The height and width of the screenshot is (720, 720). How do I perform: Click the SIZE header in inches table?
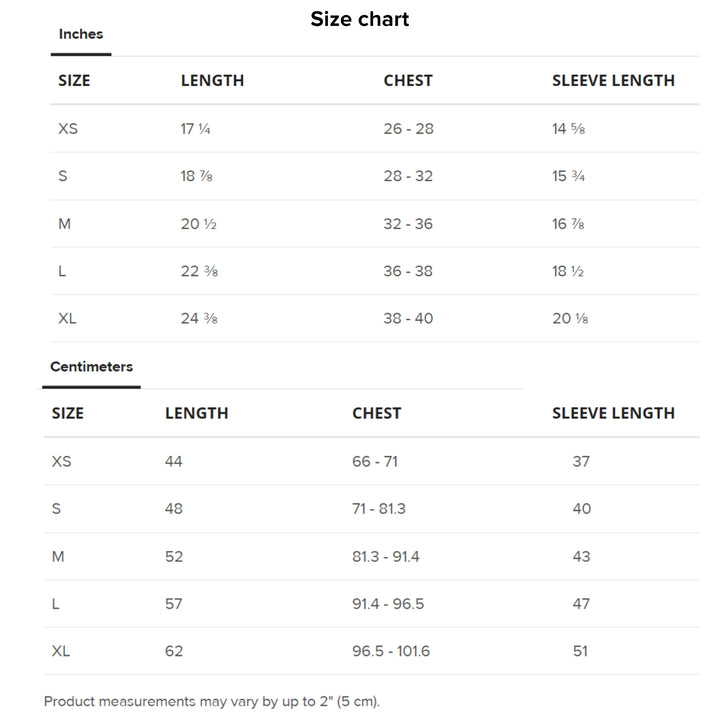pos(74,81)
